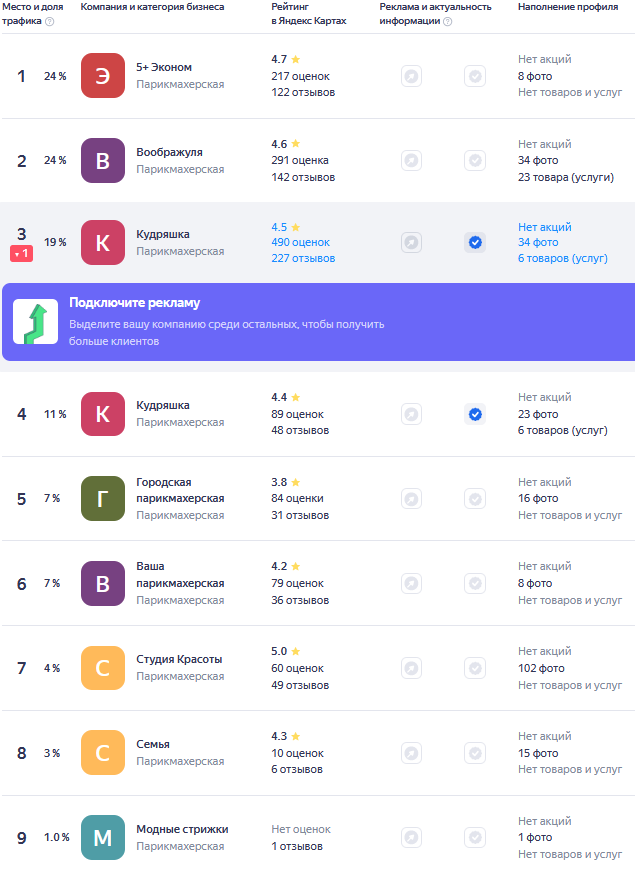Click the advertising icon in Семья row
This screenshot has width=635, height=870.
pyautogui.click(x=411, y=753)
